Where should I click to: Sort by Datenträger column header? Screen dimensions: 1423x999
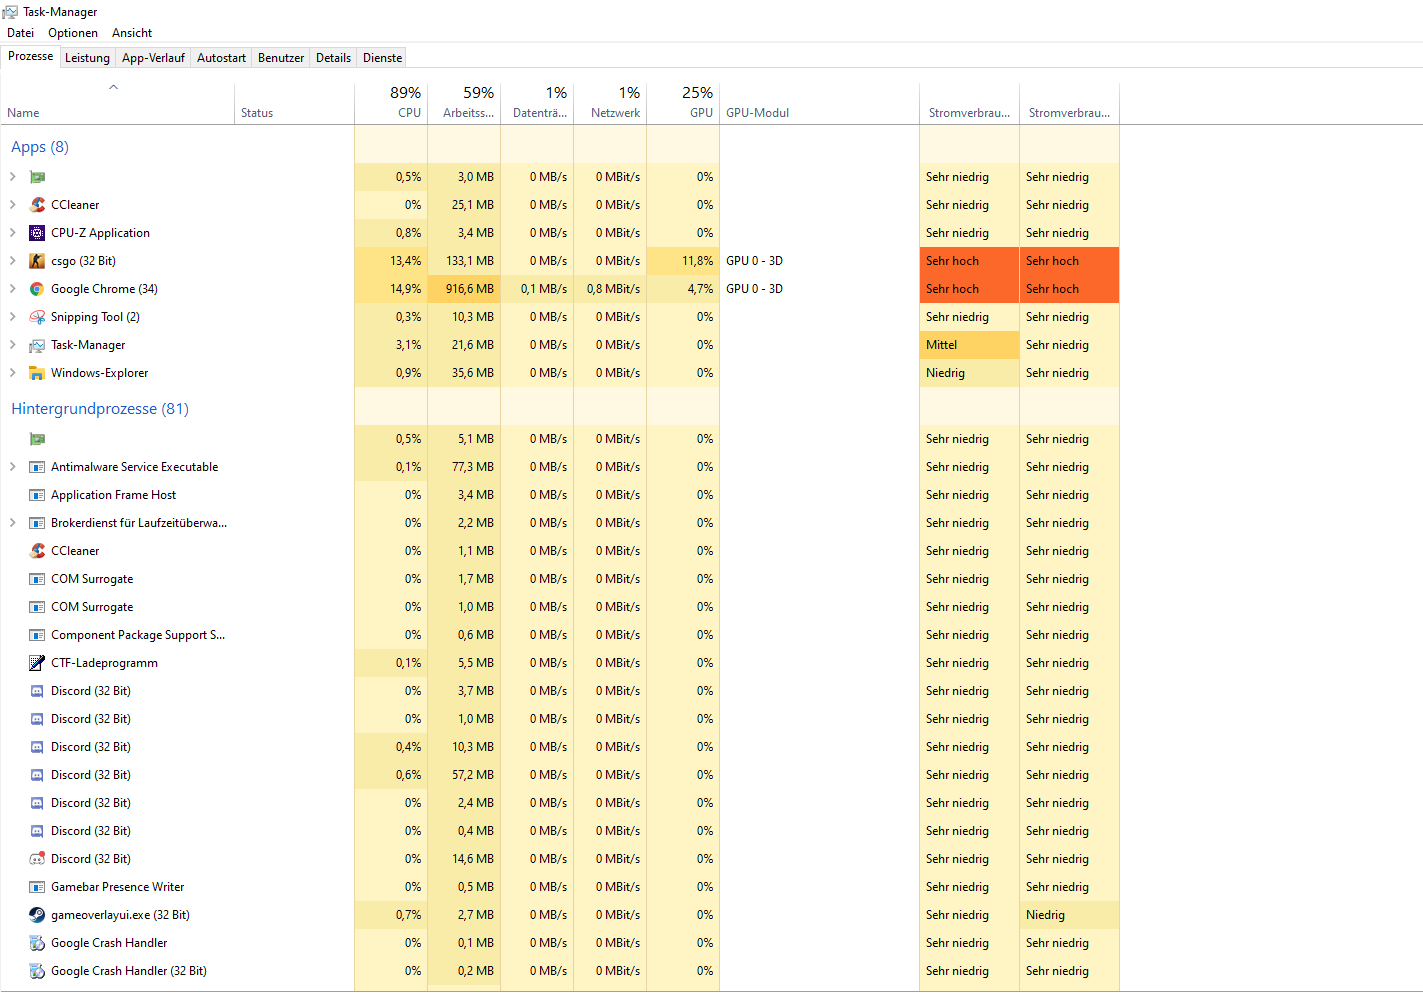click(537, 104)
